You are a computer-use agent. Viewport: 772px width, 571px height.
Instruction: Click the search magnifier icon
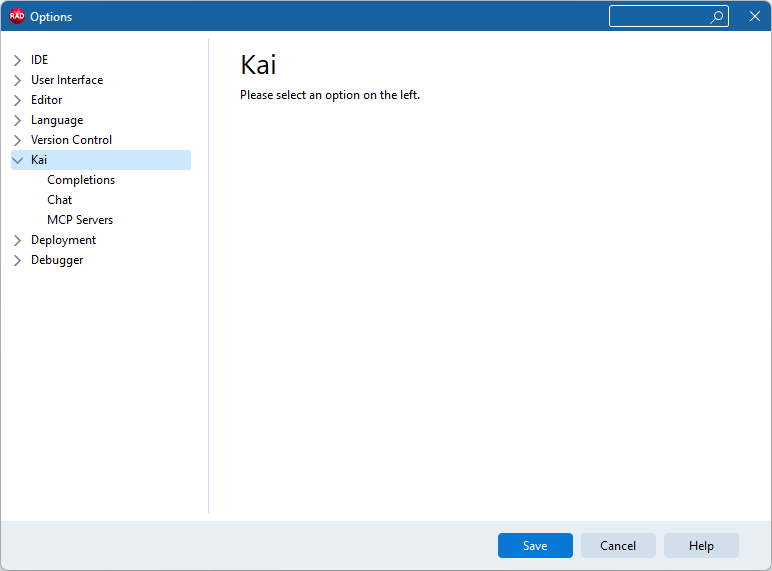[717, 16]
